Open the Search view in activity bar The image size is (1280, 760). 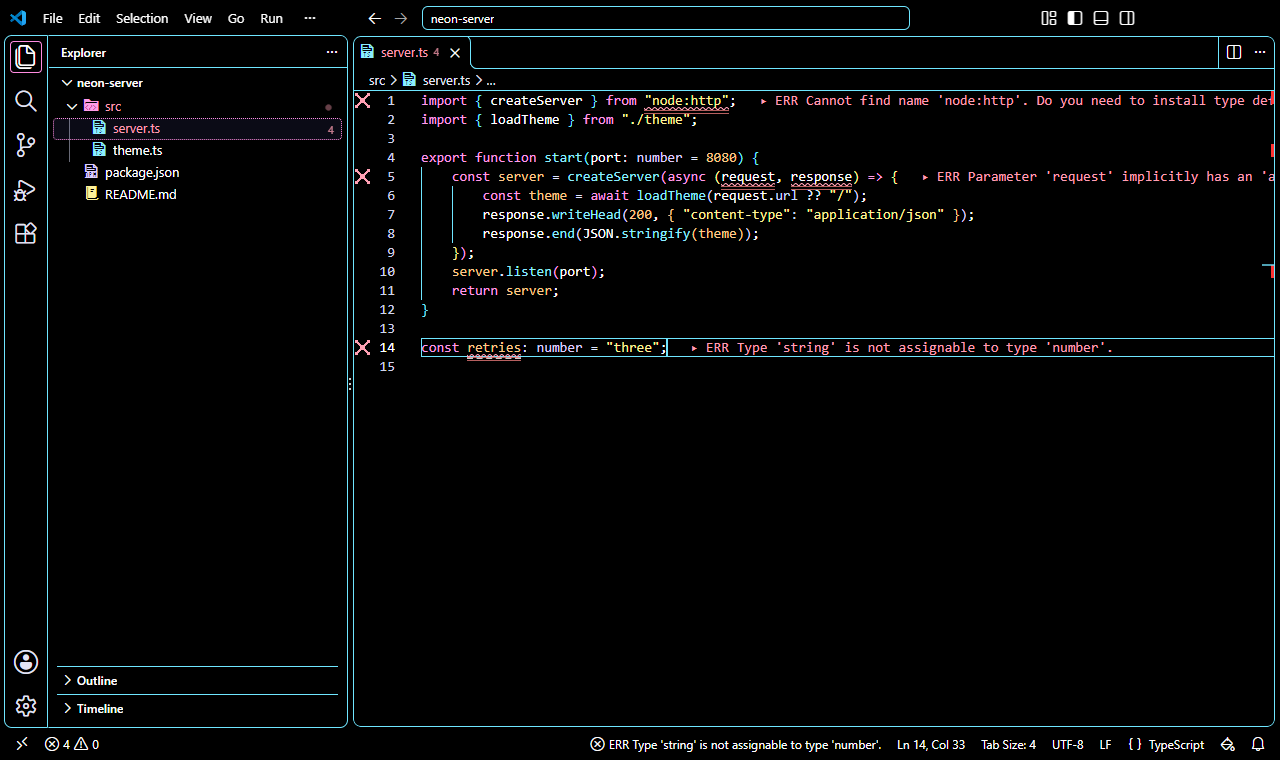(26, 101)
